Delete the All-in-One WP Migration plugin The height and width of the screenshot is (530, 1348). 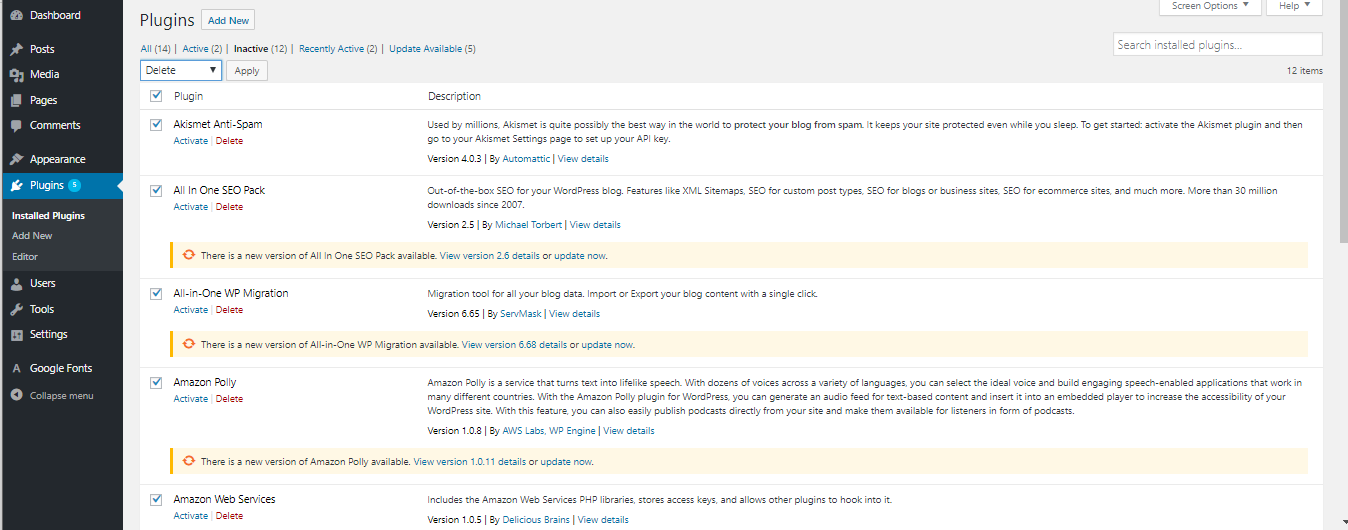pyautogui.click(x=229, y=310)
